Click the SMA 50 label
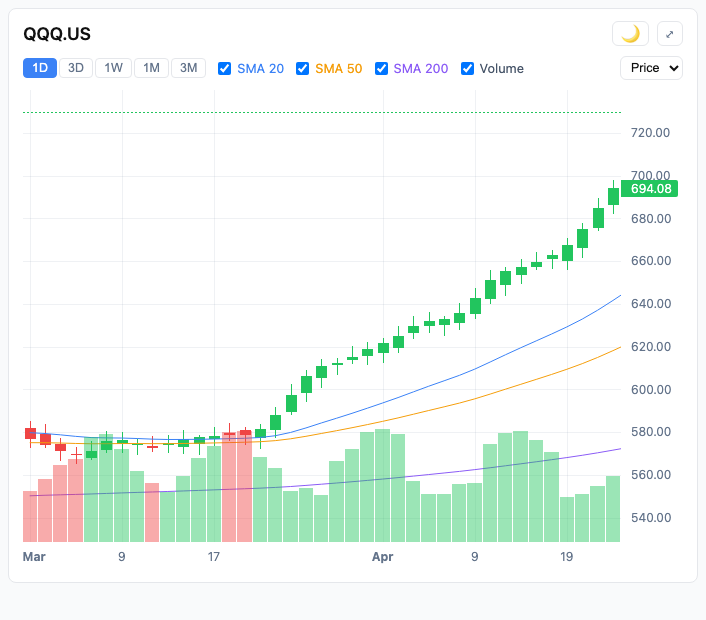Screen dimensions: 706x620 tap(339, 68)
